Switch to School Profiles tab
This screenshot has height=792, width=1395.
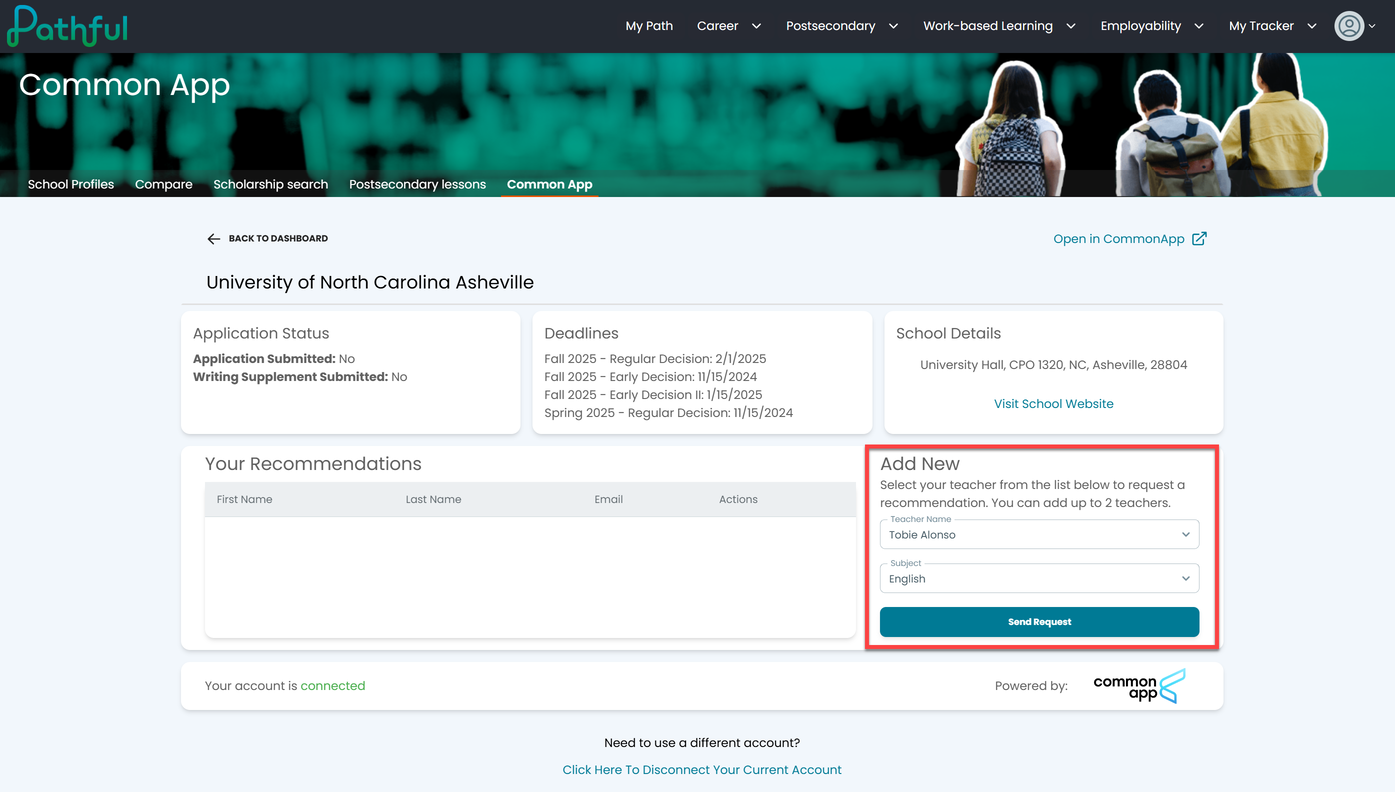71,184
